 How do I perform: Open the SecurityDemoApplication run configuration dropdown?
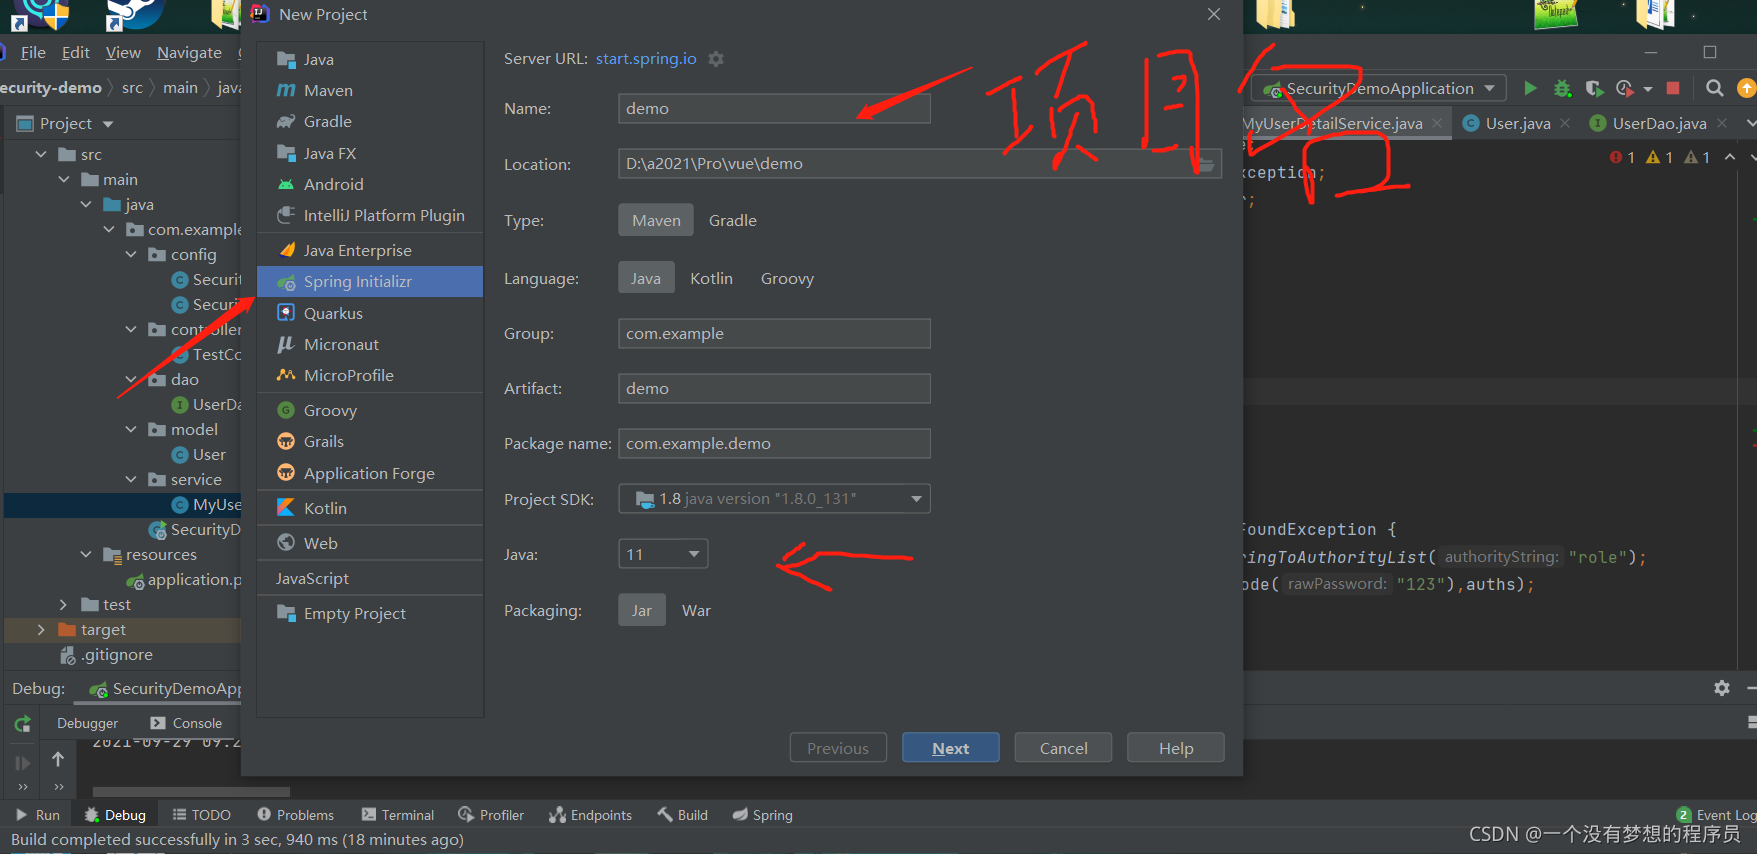coord(1379,88)
